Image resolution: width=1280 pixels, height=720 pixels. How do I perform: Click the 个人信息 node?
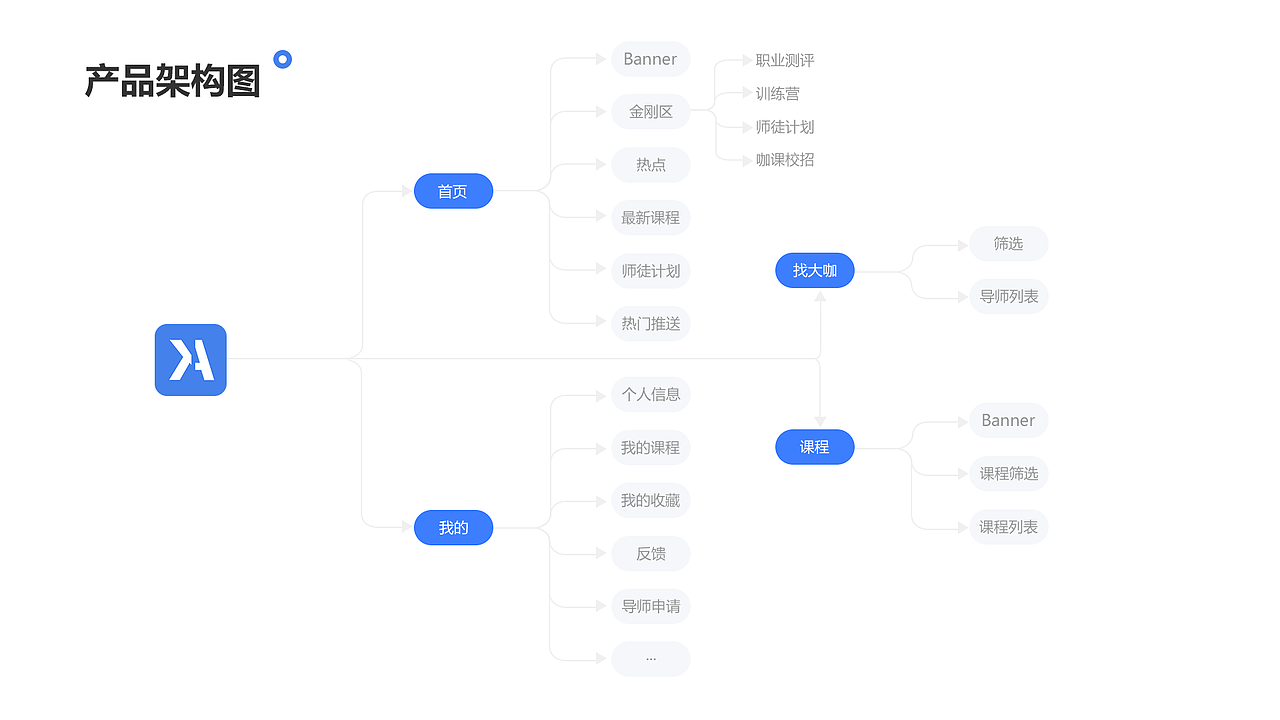(651, 395)
